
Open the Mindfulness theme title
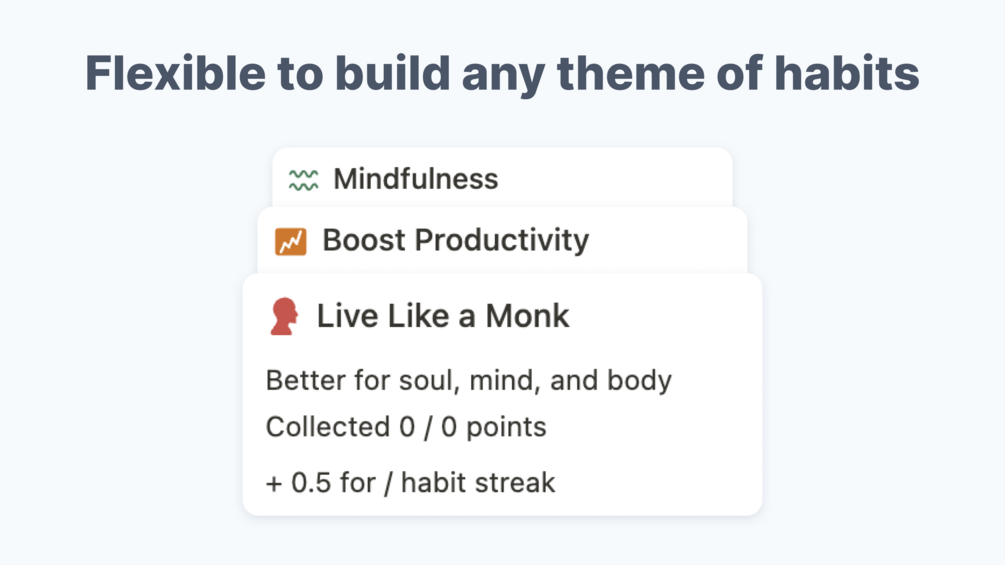(x=415, y=179)
